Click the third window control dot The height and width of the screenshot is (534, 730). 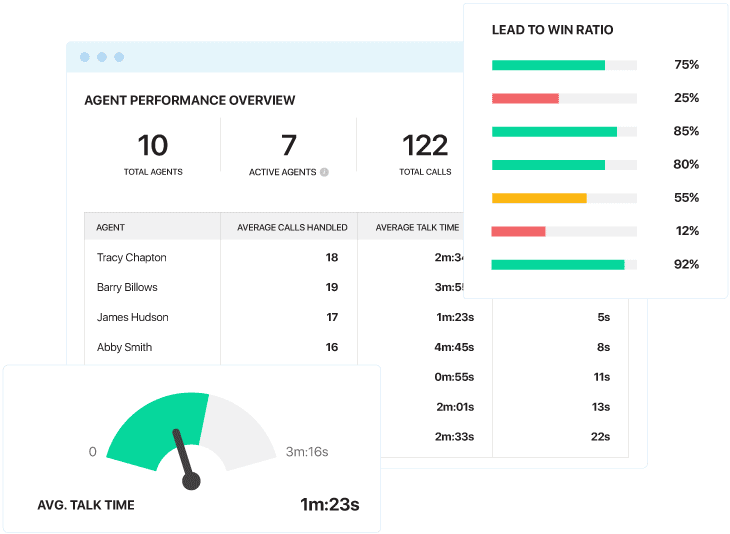(x=119, y=57)
